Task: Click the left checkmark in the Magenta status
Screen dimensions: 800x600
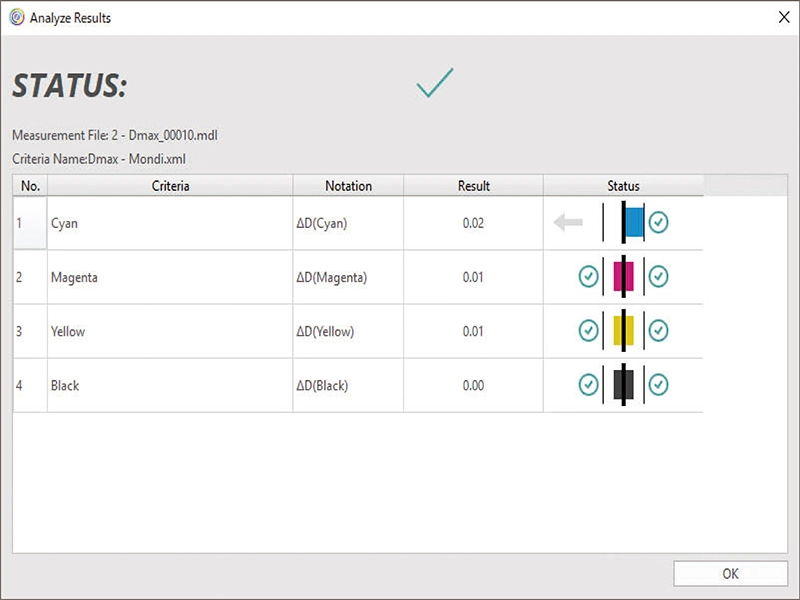Action: [x=590, y=277]
